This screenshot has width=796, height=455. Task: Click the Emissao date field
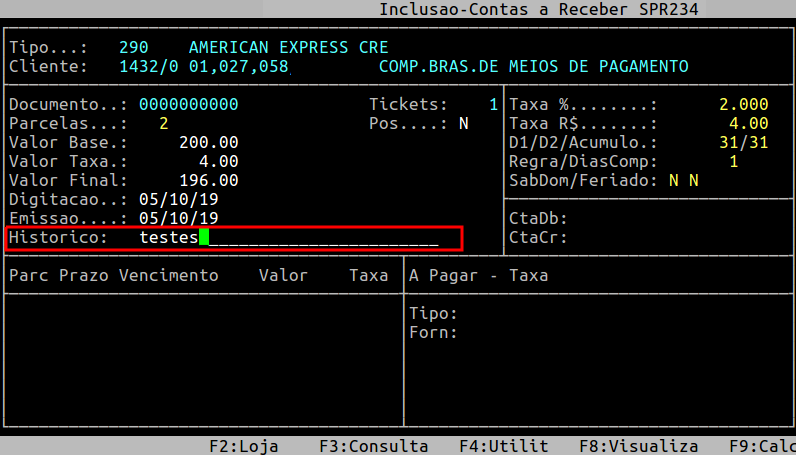click(178, 219)
